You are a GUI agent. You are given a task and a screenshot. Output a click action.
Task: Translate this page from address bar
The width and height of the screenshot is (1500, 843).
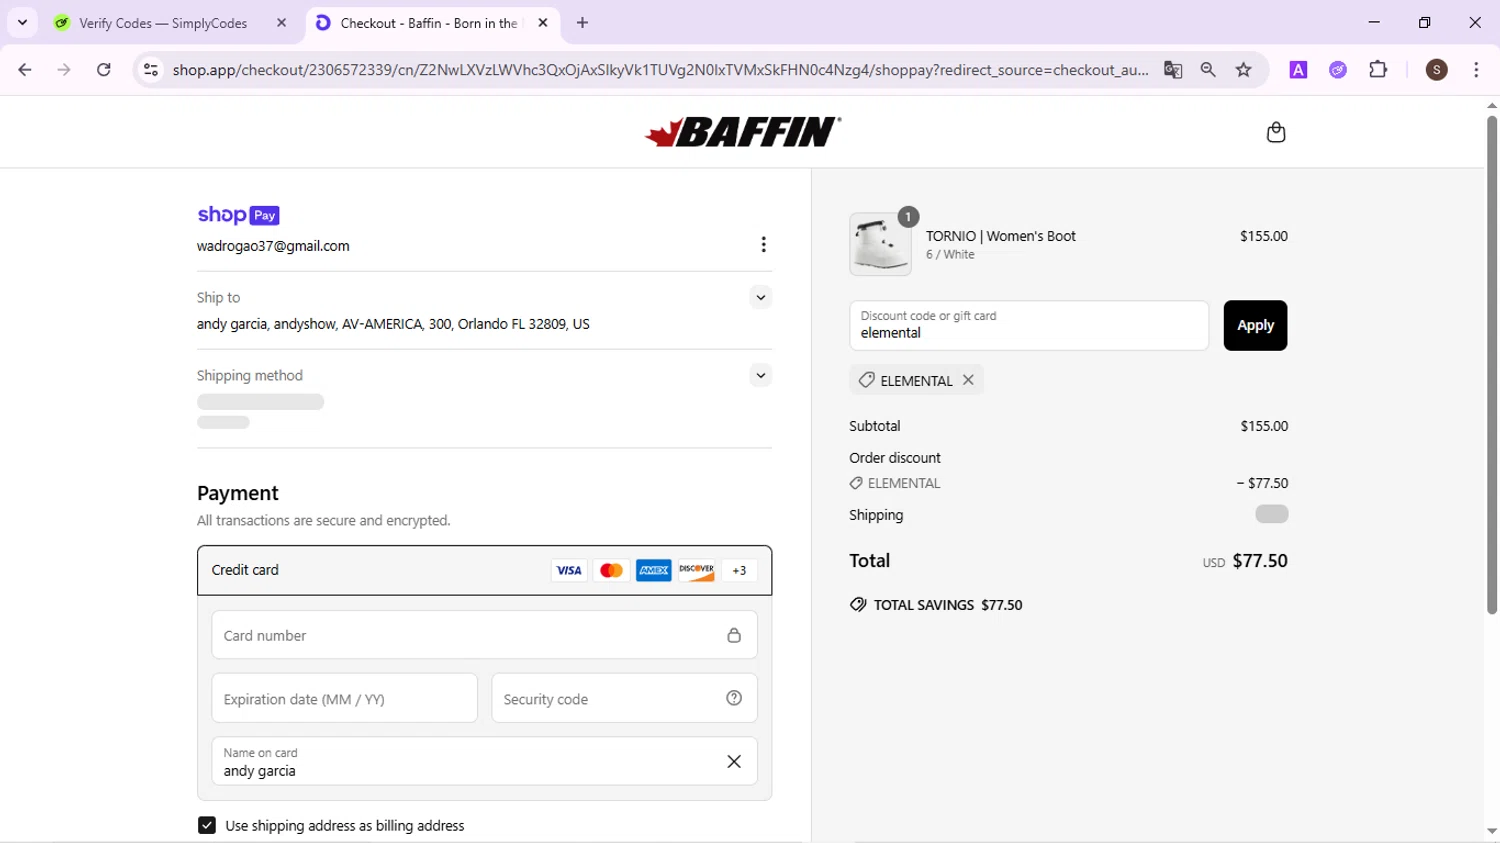click(x=1173, y=70)
